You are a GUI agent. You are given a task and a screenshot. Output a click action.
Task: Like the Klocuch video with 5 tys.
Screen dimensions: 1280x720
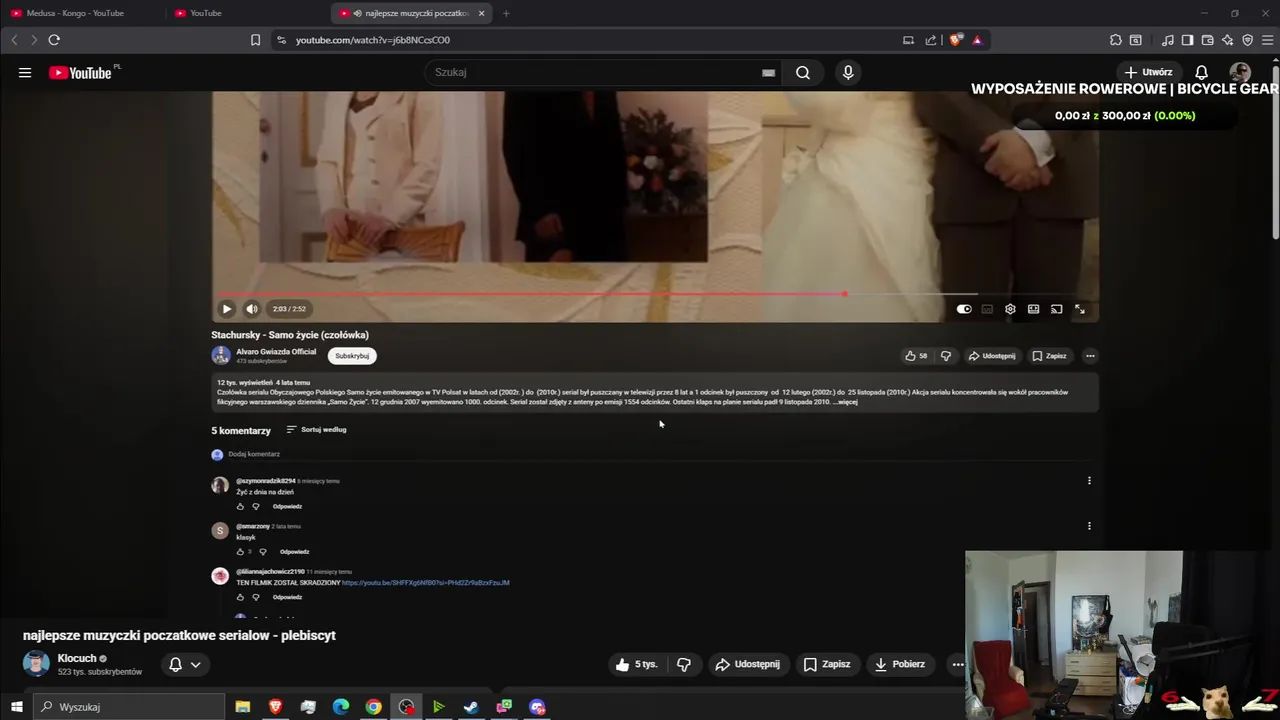tap(636, 664)
